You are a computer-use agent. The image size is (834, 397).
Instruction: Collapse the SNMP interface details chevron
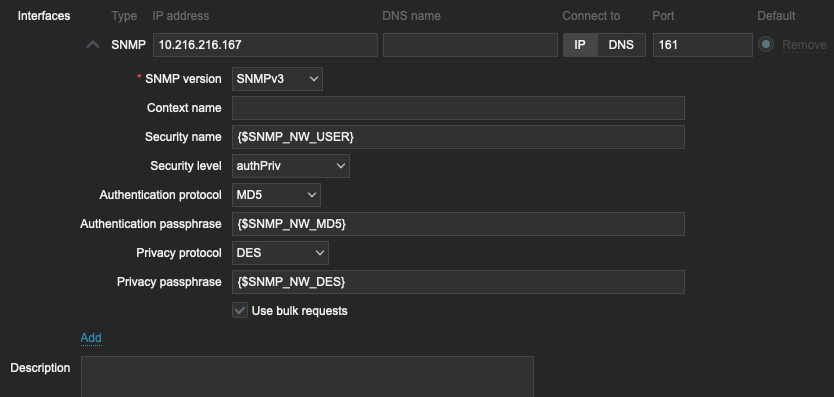tap(93, 45)
